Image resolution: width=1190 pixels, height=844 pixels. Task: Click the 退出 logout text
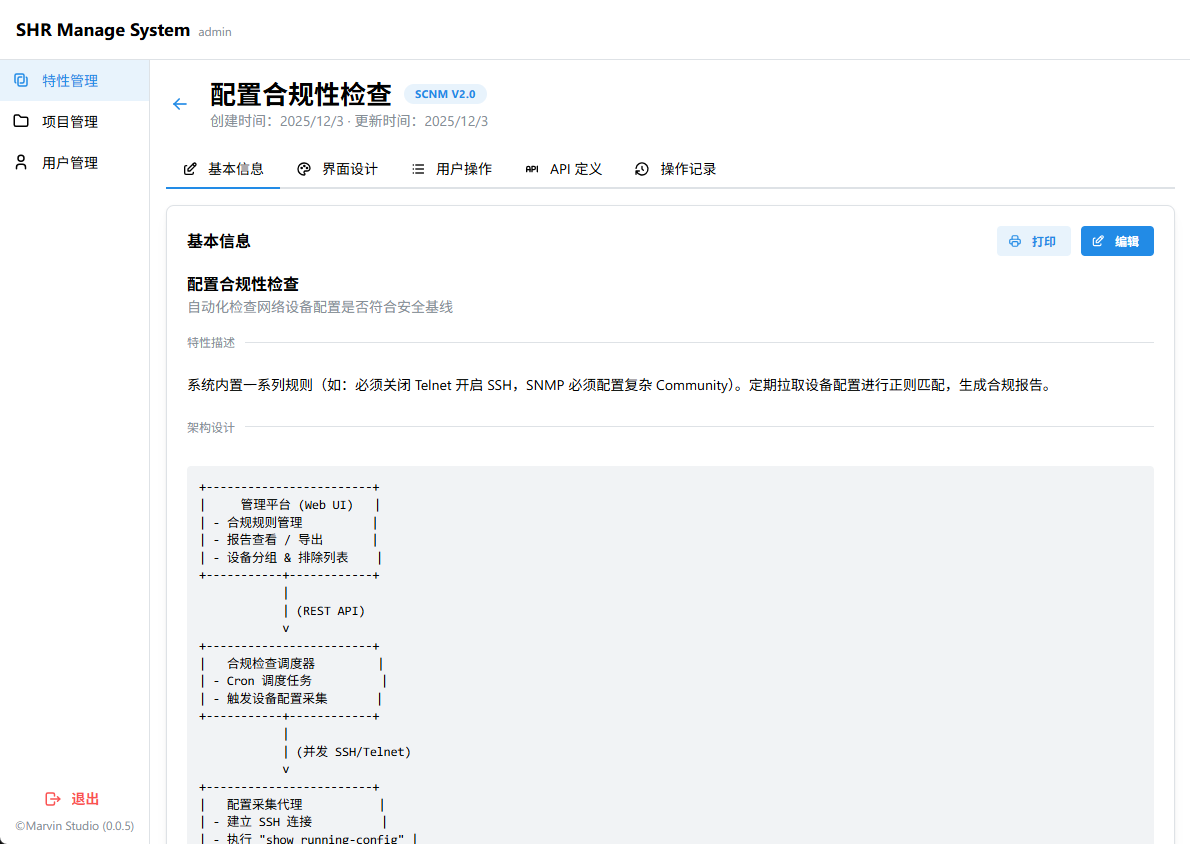point(85,799)
